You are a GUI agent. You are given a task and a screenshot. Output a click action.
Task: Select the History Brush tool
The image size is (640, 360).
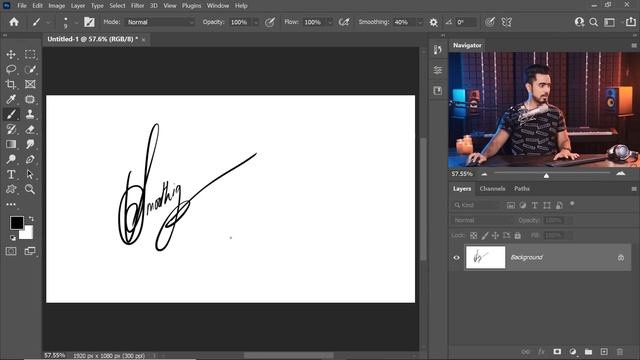point(11,129)
